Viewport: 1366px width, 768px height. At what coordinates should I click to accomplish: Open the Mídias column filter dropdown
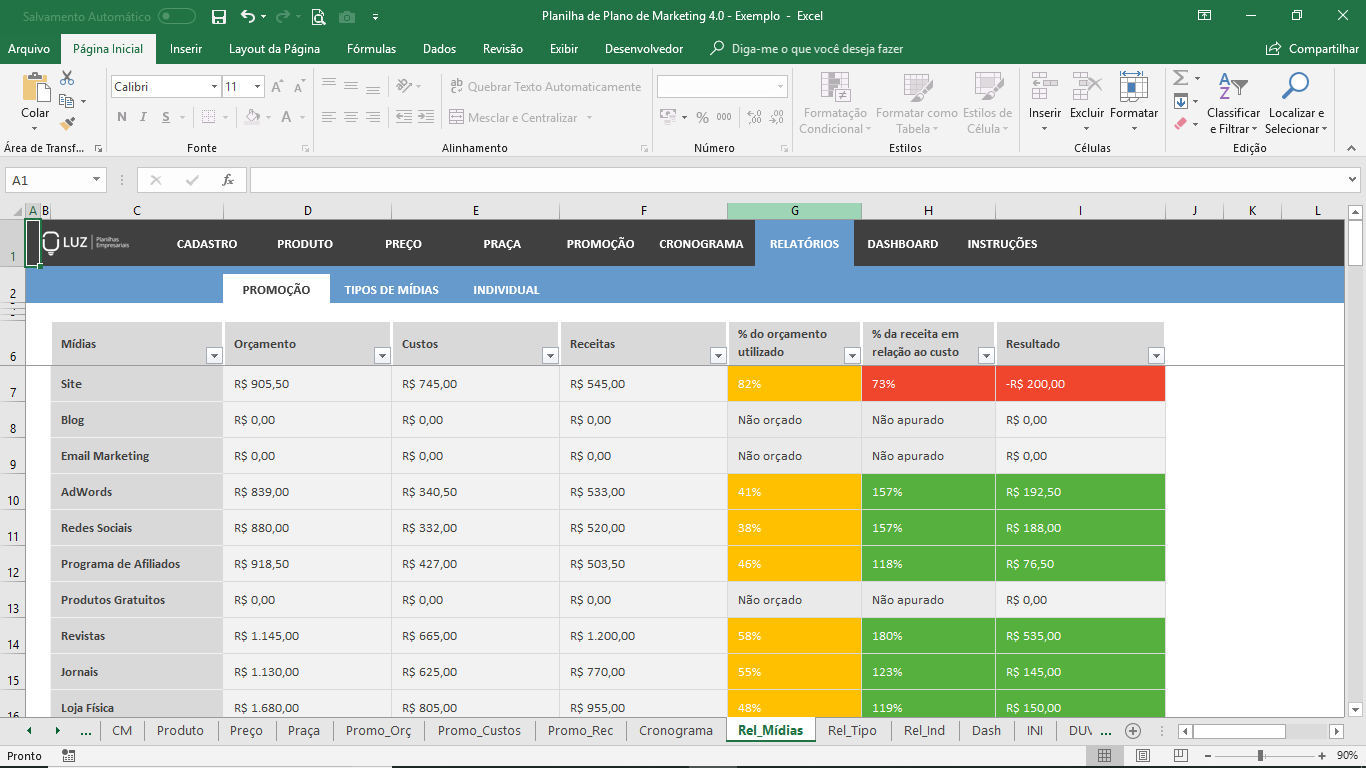tap(213, 355)
